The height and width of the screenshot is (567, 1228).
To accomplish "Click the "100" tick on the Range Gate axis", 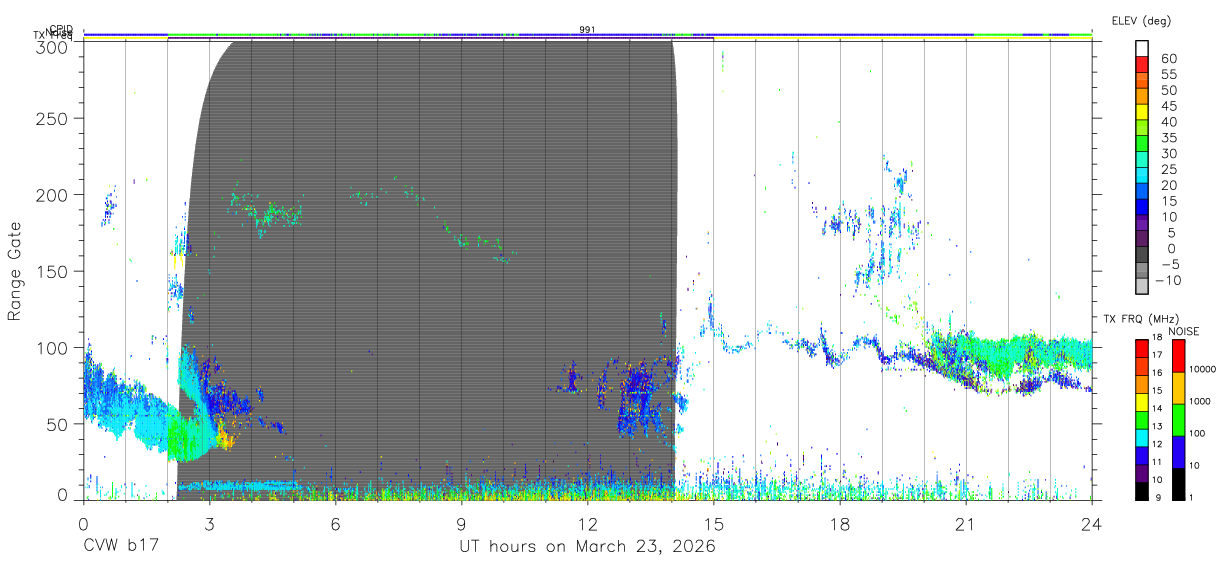I will pyautogui.click(x=51, y=348).
